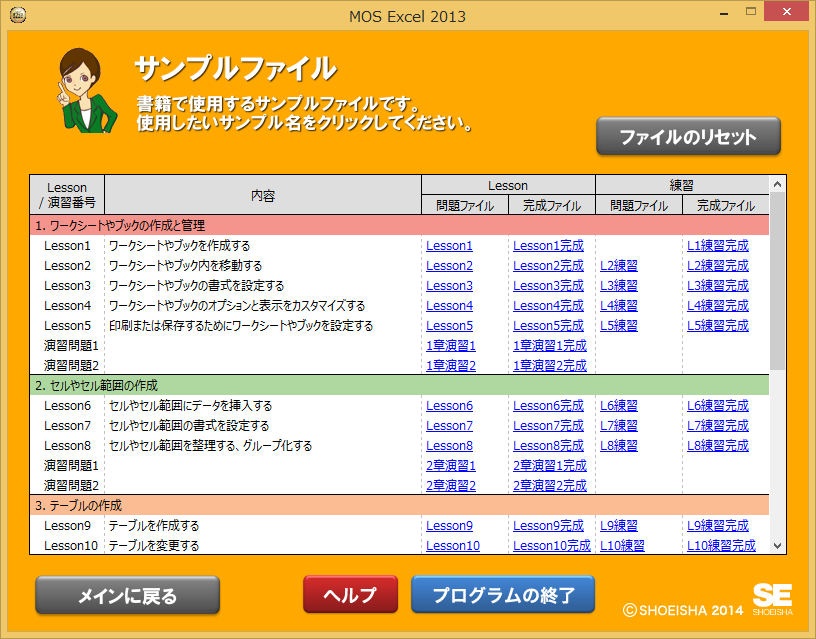Open the 2章演習2完成 link

[550, 486]
